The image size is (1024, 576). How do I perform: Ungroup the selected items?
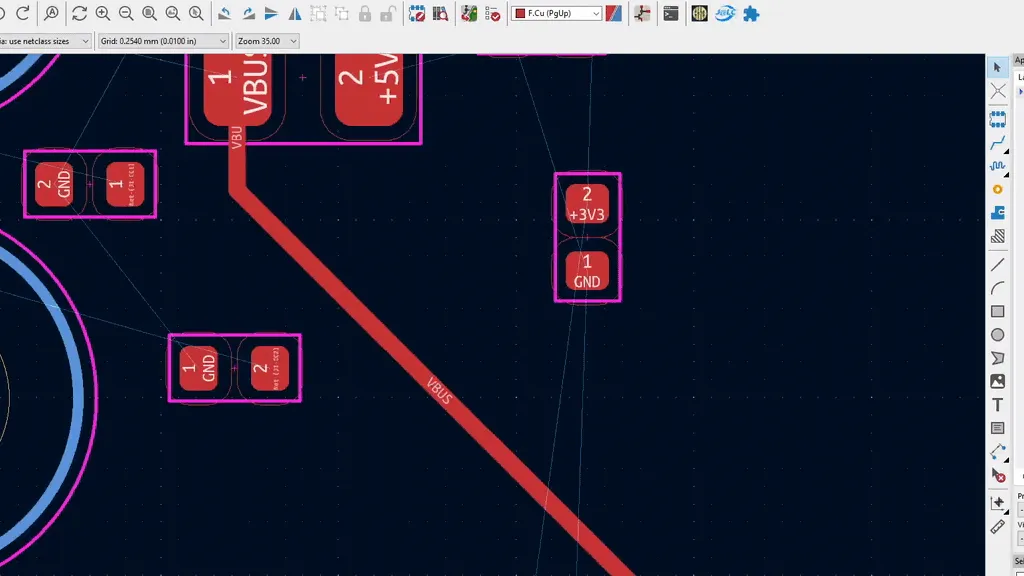[x=342, y=13]
